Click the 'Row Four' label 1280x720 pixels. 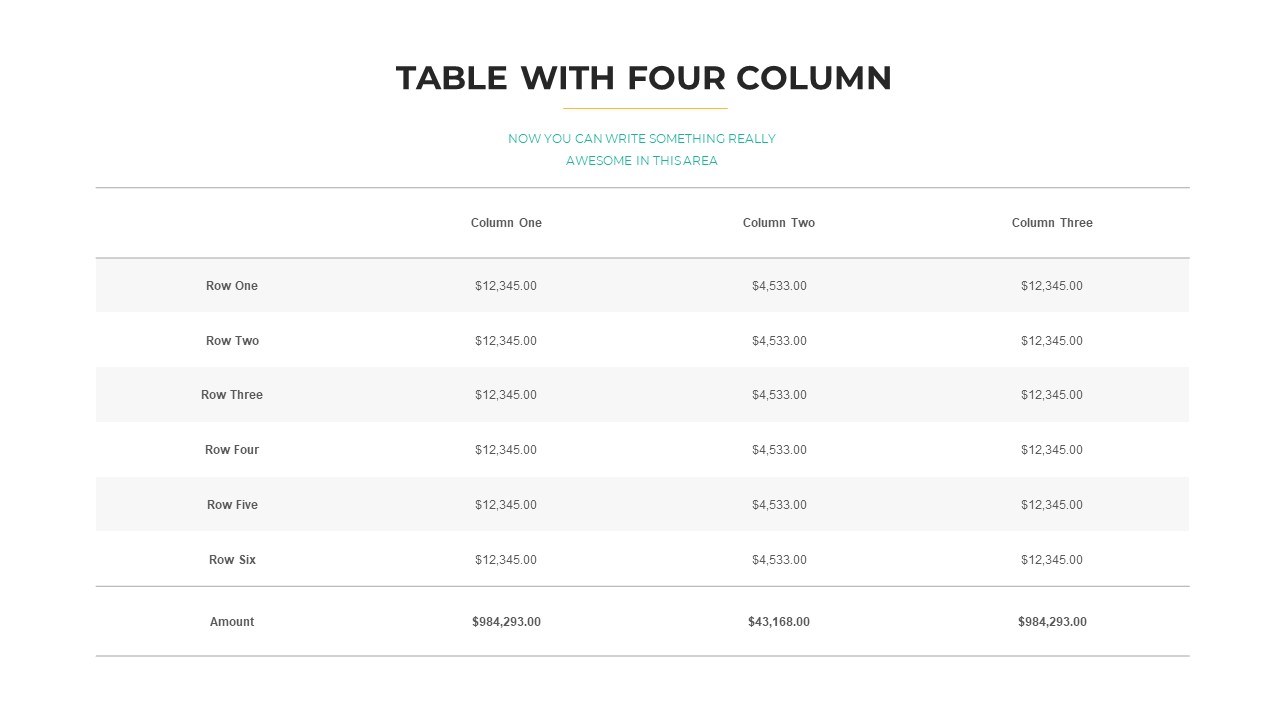point(232,450)
